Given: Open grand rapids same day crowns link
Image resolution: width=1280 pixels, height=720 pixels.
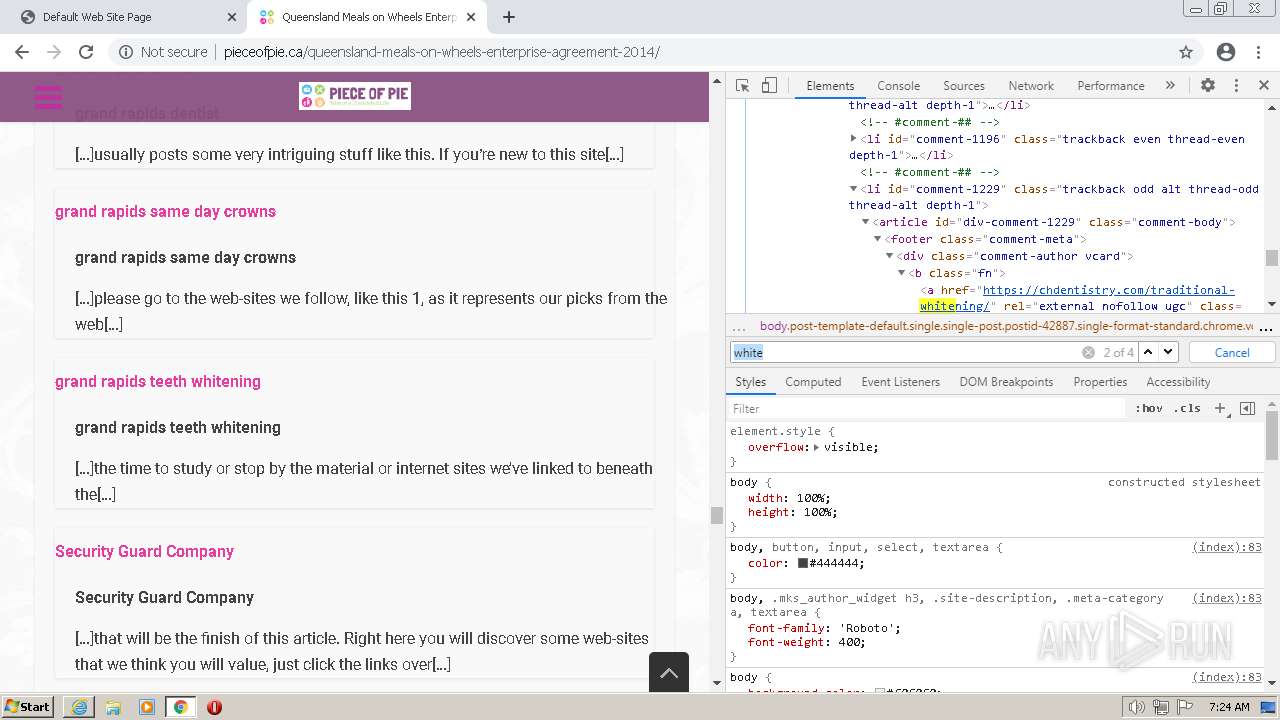Looking at the screenshot, I should [x=165, y=211].
